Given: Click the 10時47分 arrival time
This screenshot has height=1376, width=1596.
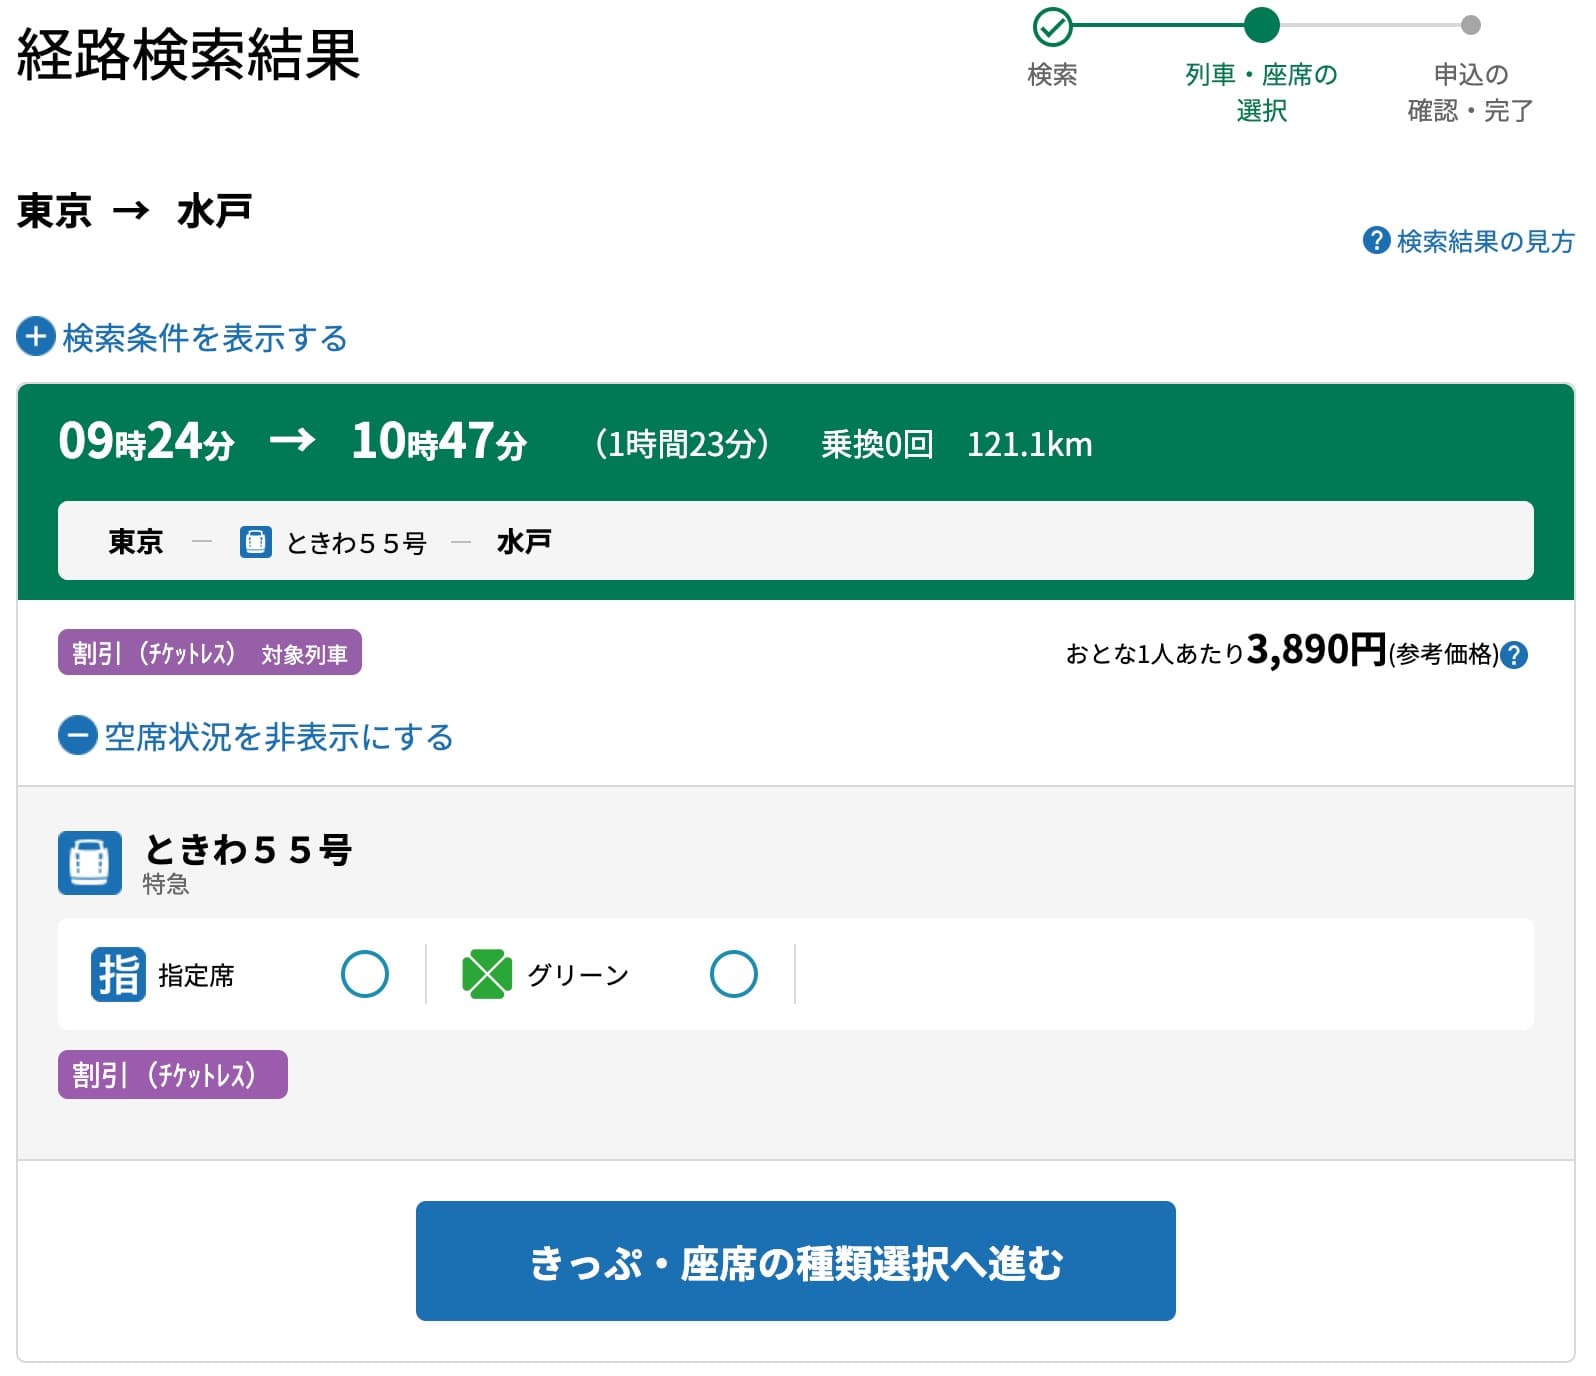Looking at the screenshot, I should pyautogui.click(x=439, y=441).
